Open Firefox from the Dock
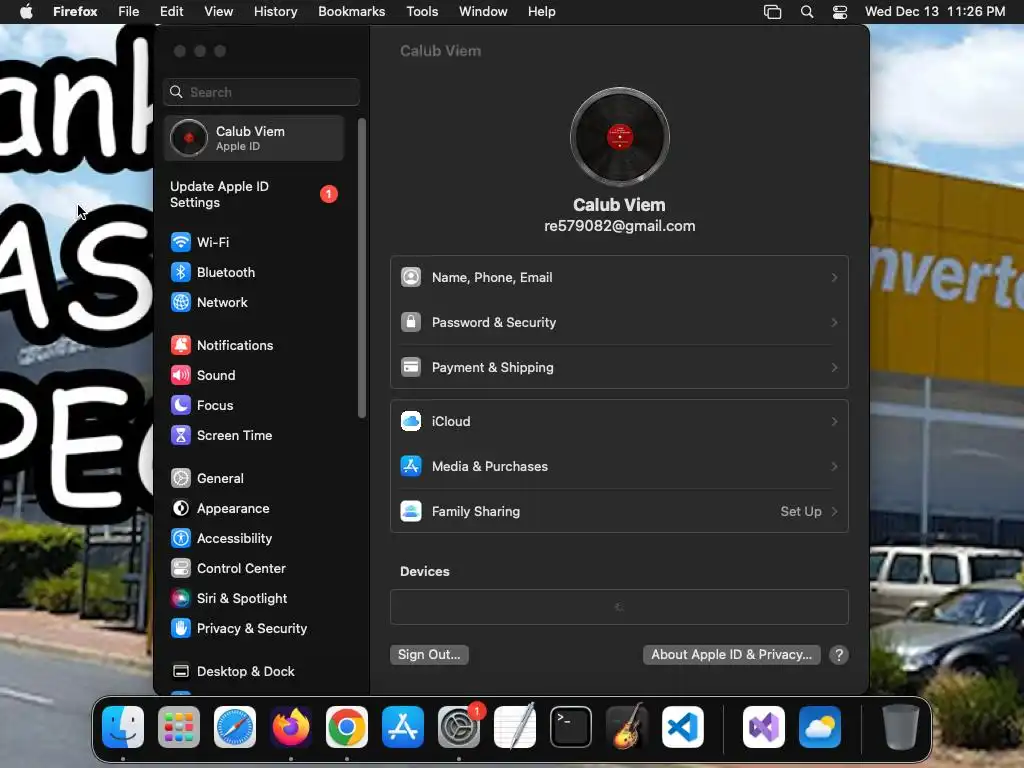 point(291,728)
